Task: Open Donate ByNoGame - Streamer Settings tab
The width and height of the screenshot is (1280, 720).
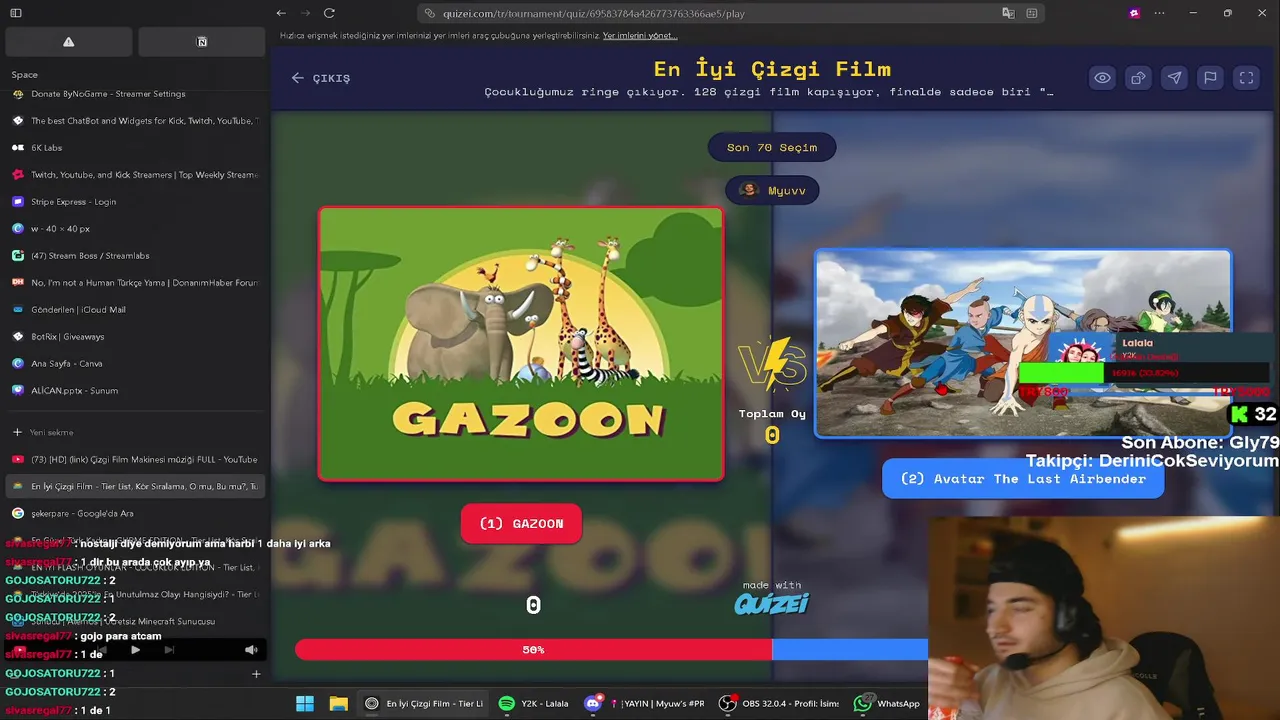Action: click(135, 94)
